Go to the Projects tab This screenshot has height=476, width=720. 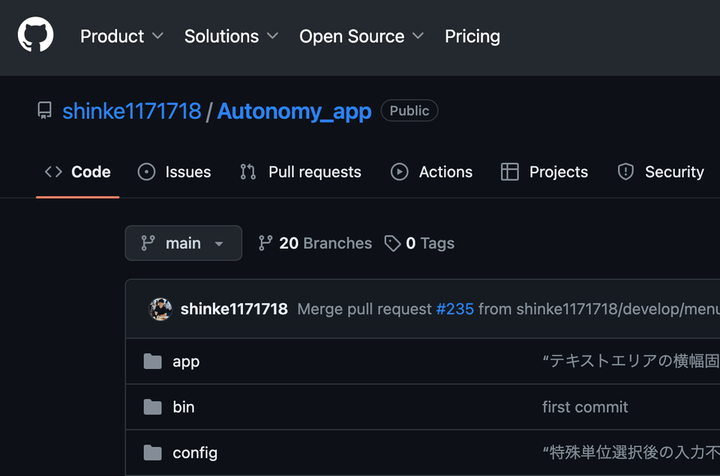point(545,172)
